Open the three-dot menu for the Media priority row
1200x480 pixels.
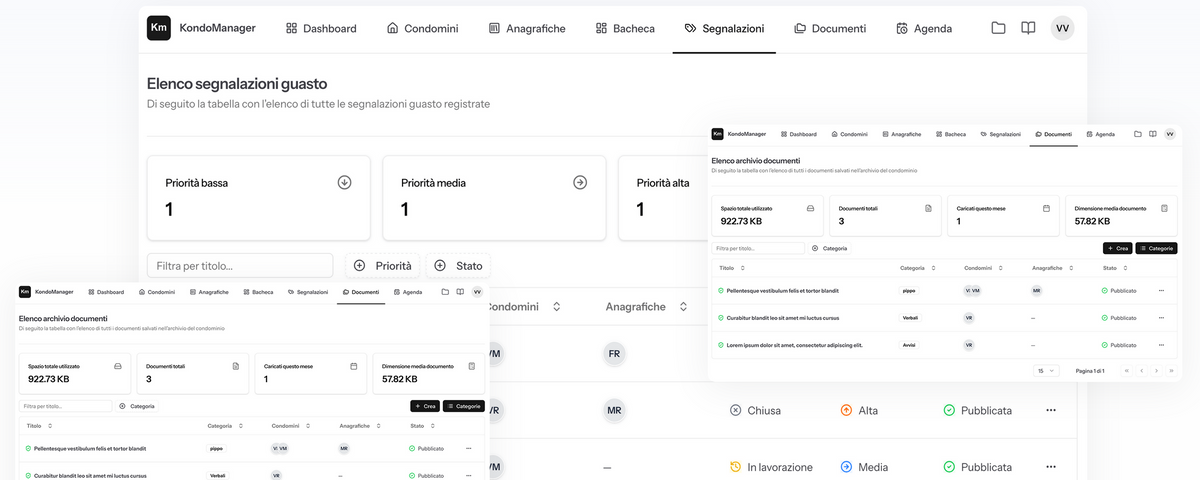[1051, 467]
